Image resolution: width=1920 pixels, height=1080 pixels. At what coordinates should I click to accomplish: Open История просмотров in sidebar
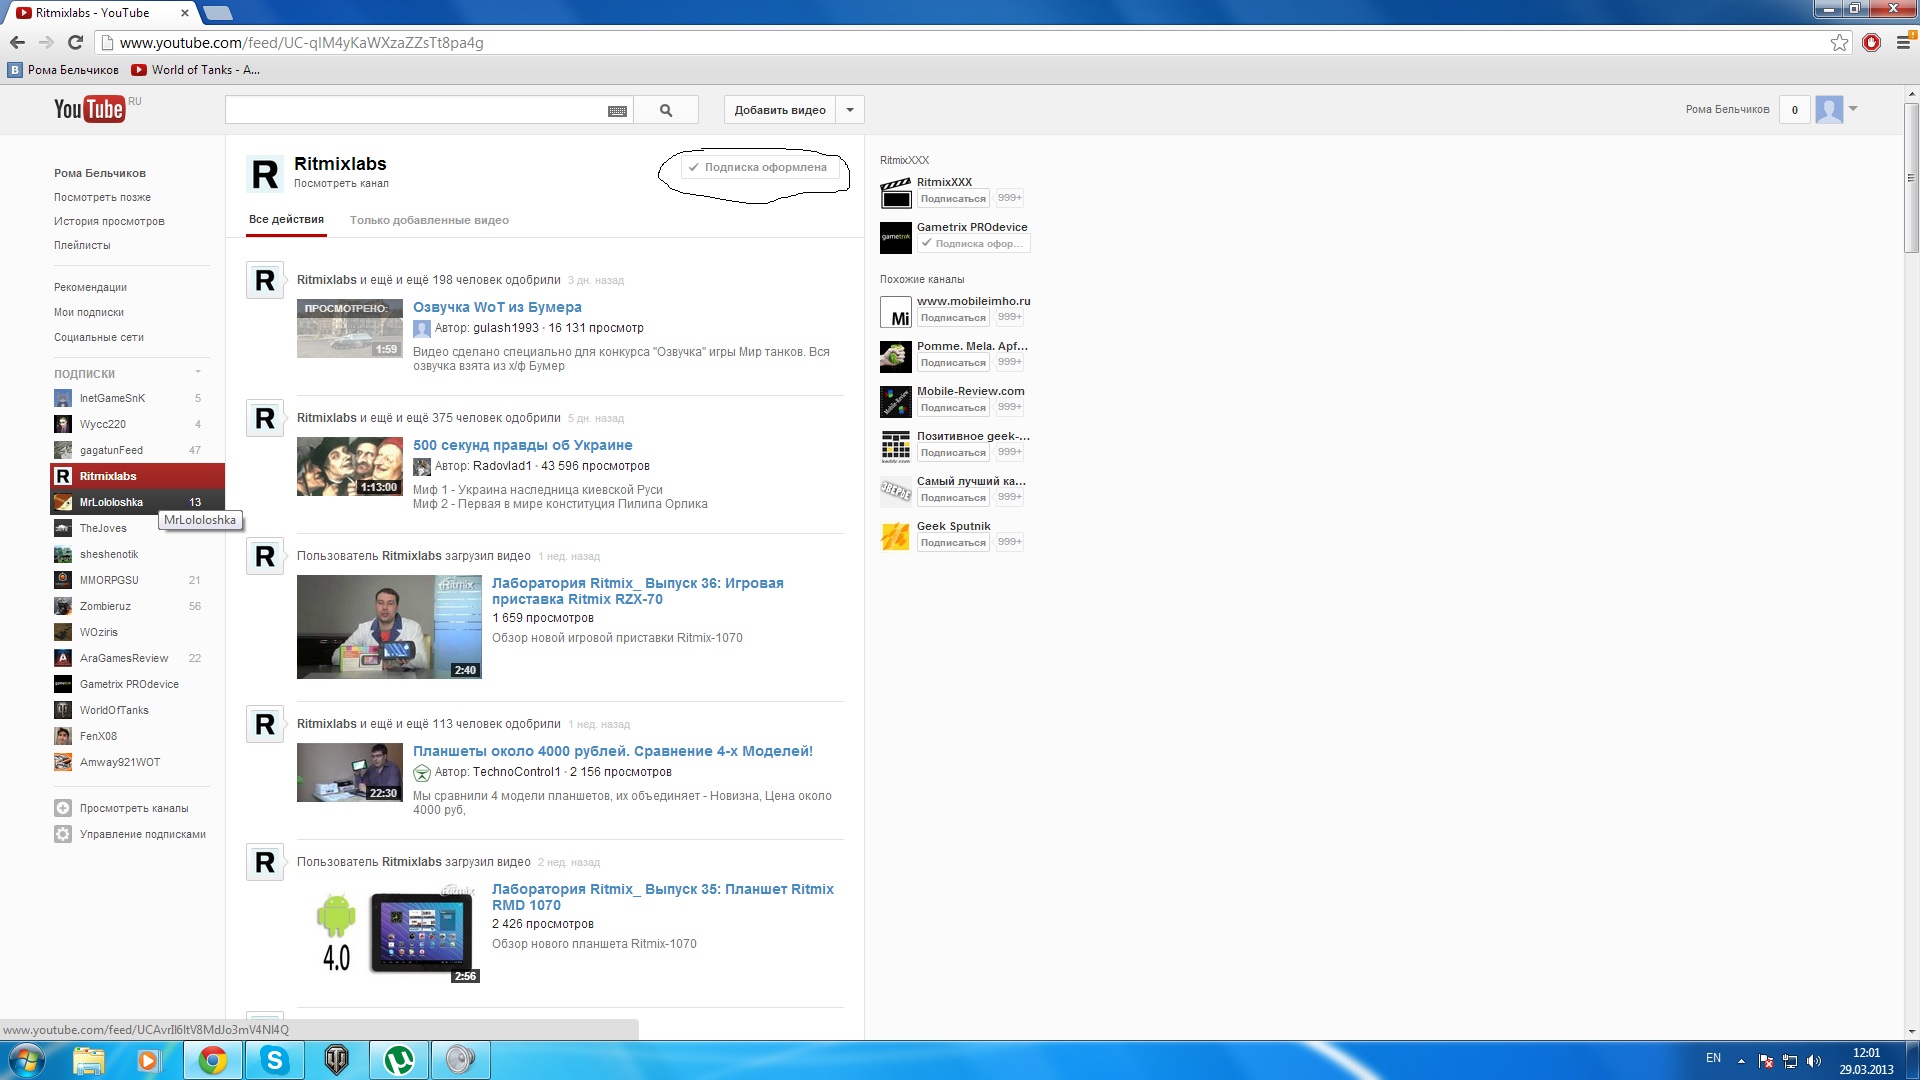[109, 221]
